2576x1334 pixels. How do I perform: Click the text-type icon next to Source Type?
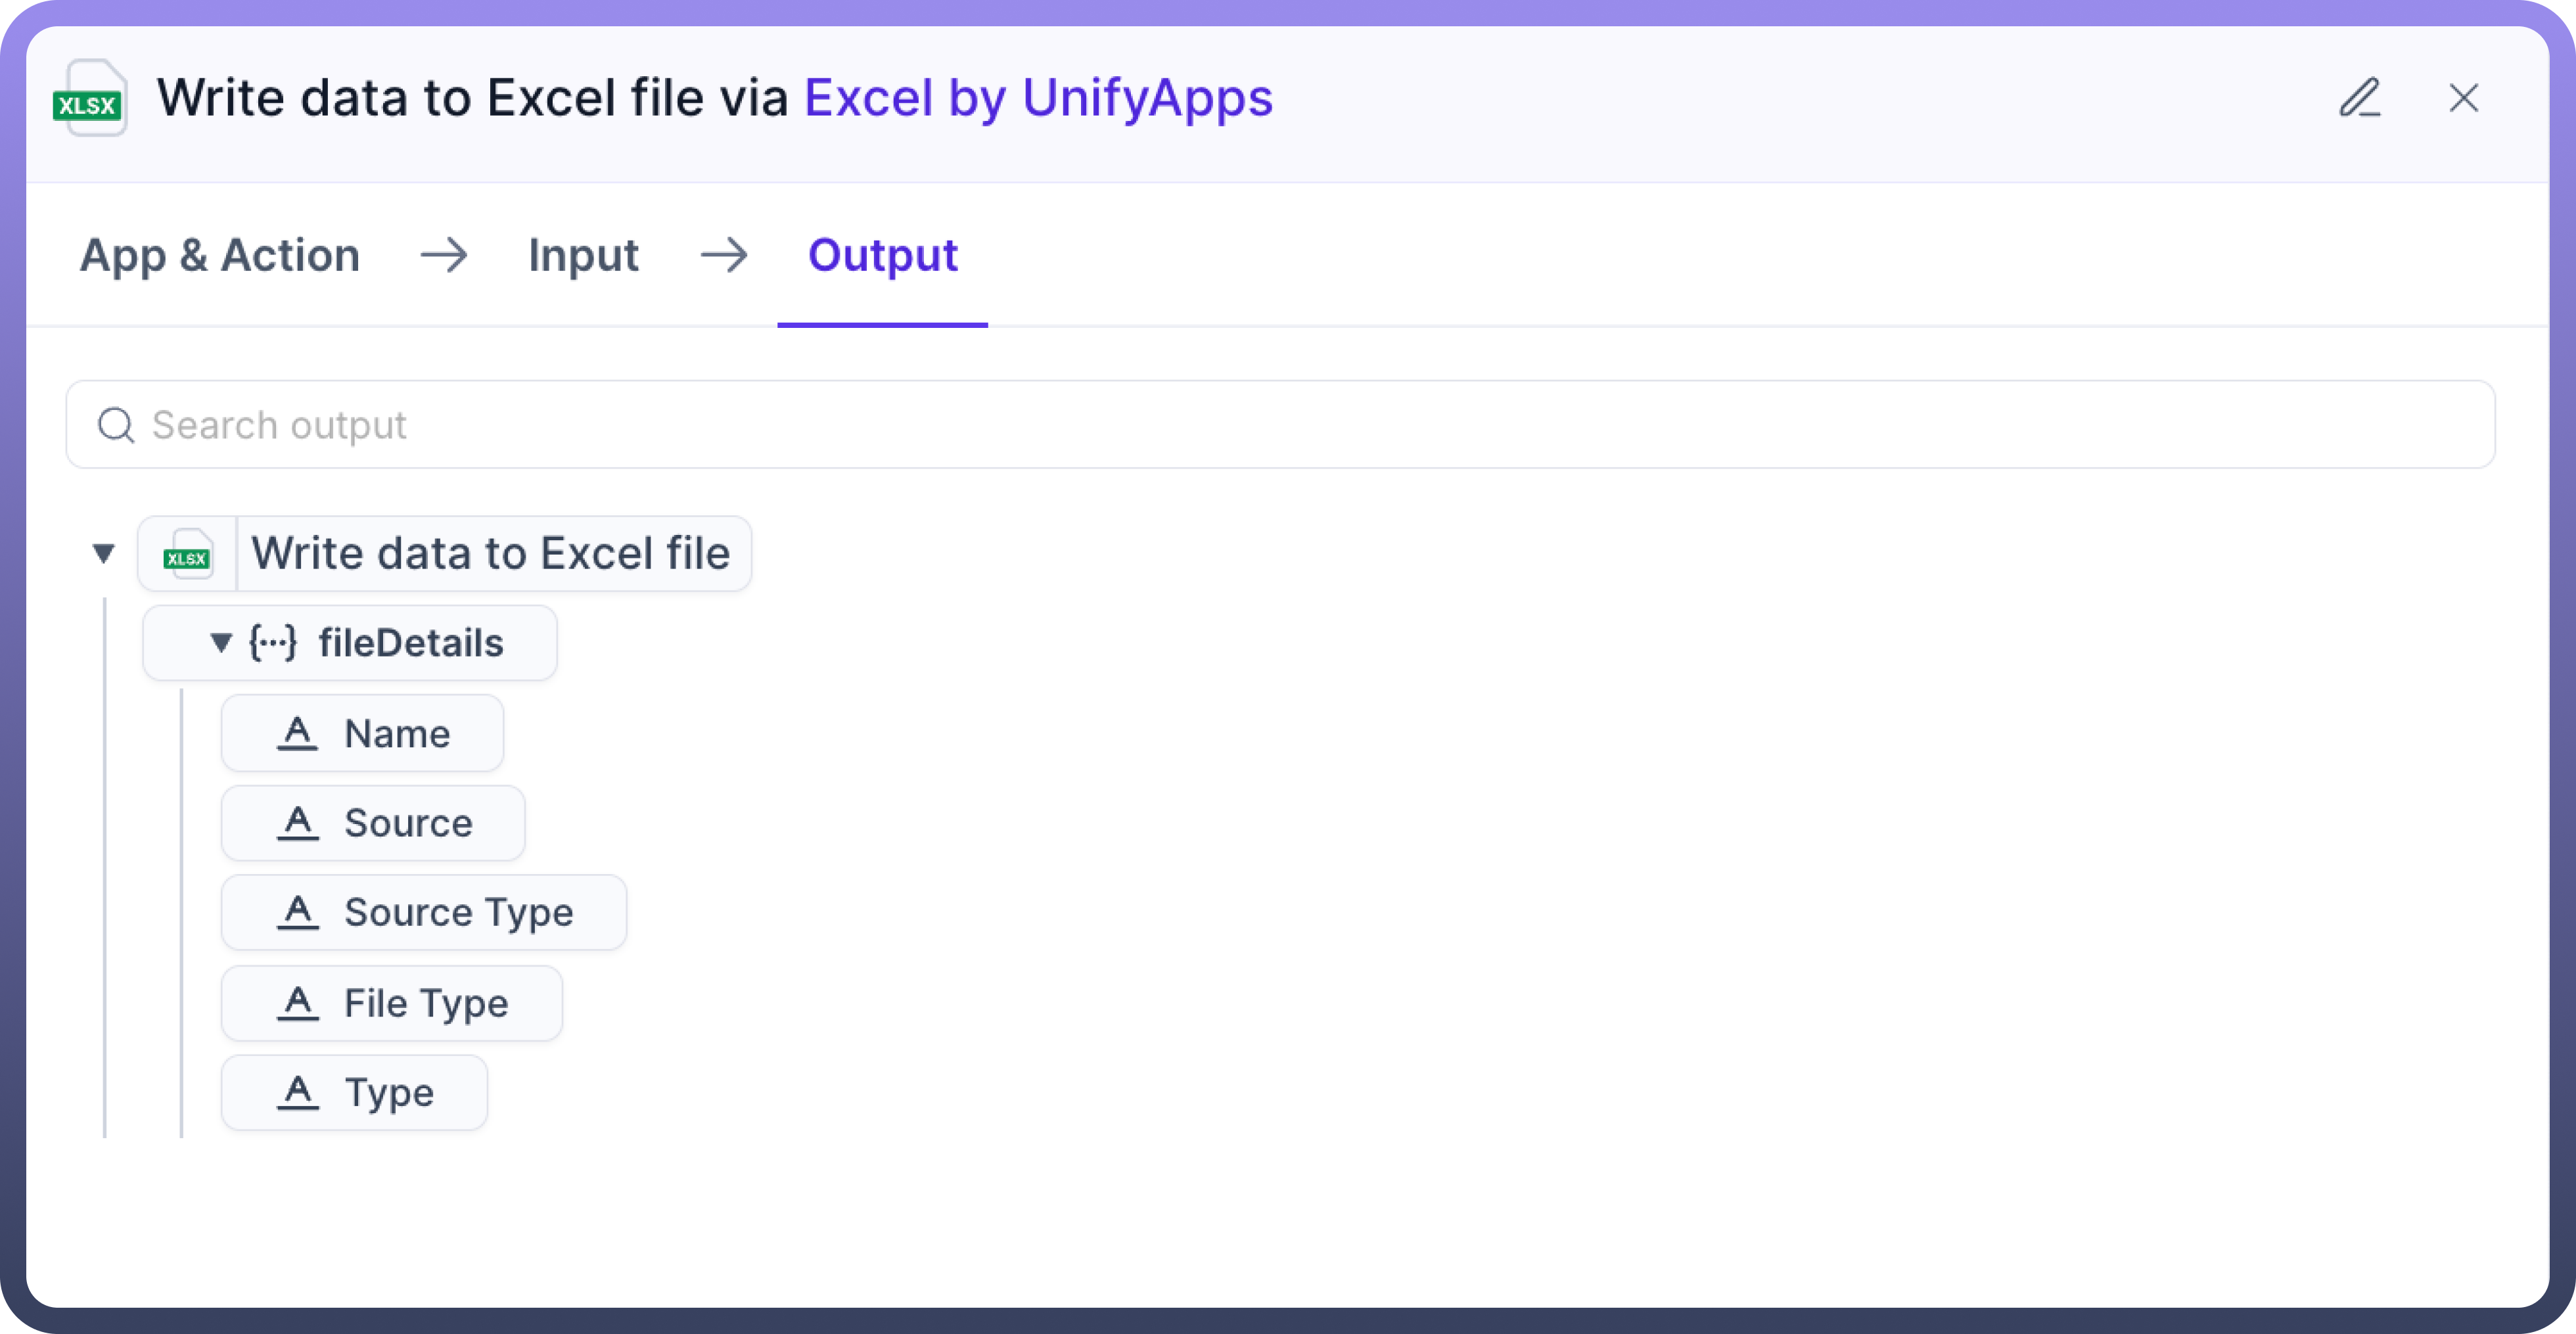pos(297,912)
